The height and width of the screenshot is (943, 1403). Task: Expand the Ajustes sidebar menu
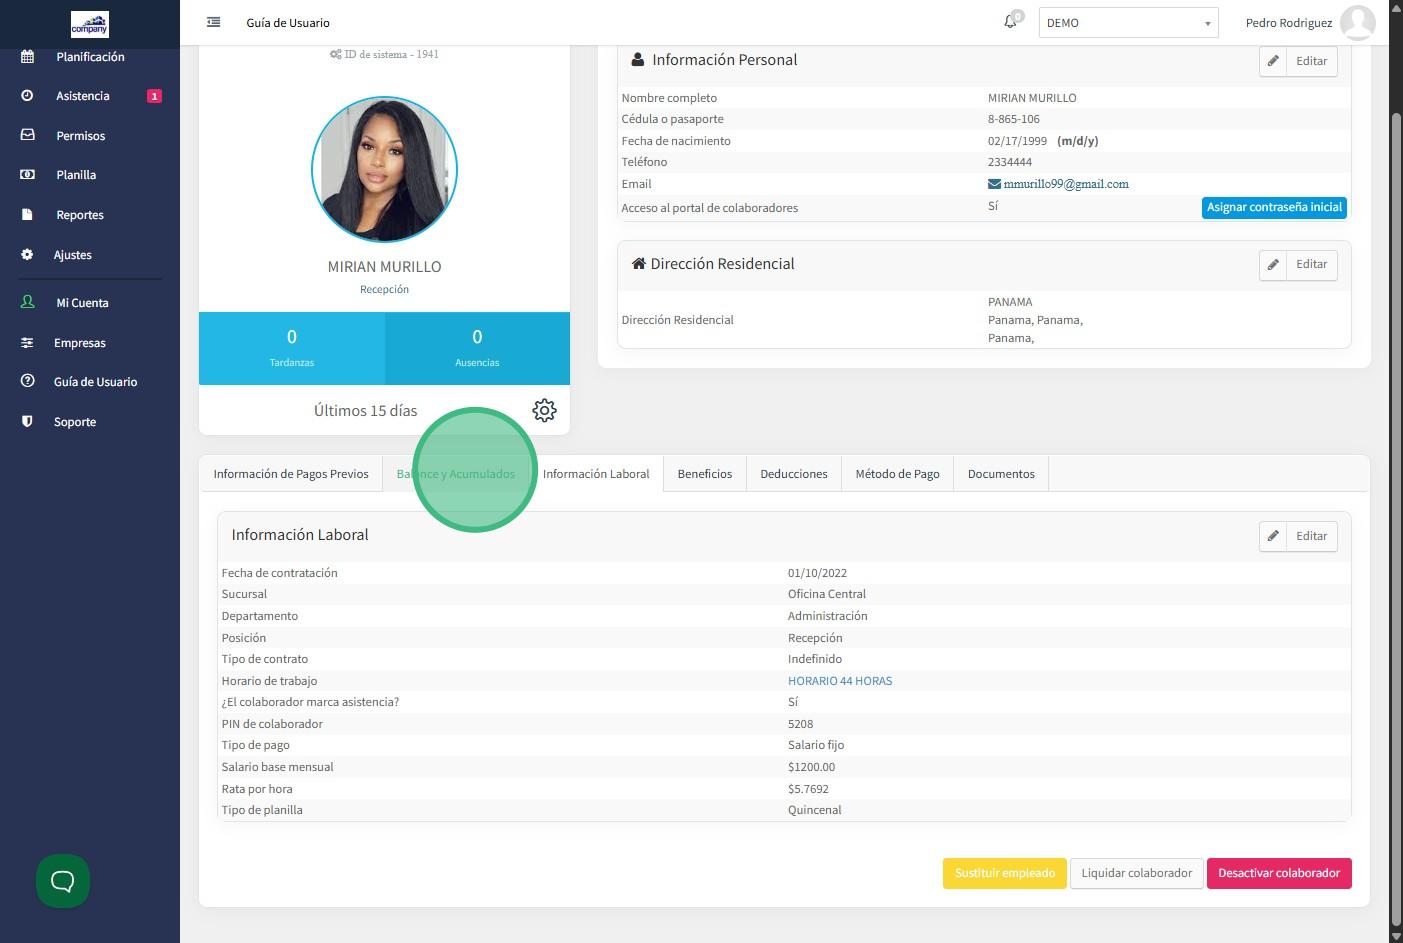72,255
